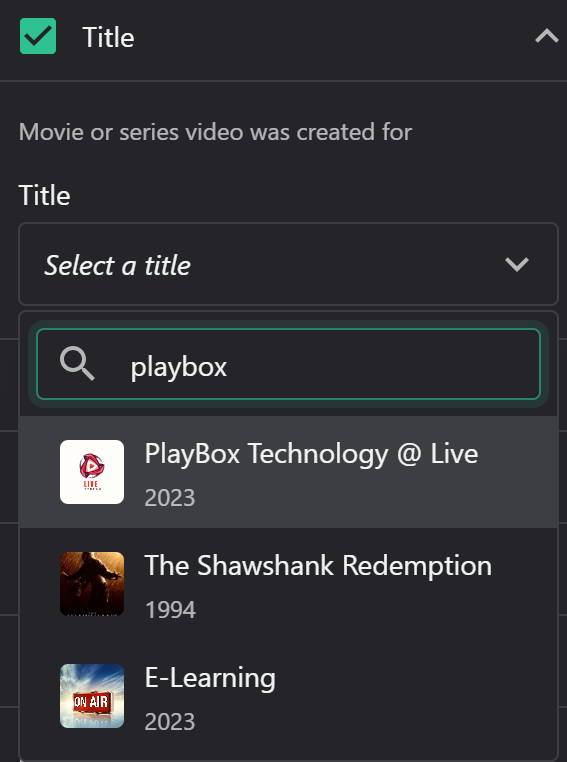Click The Shawshank Redemption poster thumbnail
The image size is (567, 762).
(92, 584)
